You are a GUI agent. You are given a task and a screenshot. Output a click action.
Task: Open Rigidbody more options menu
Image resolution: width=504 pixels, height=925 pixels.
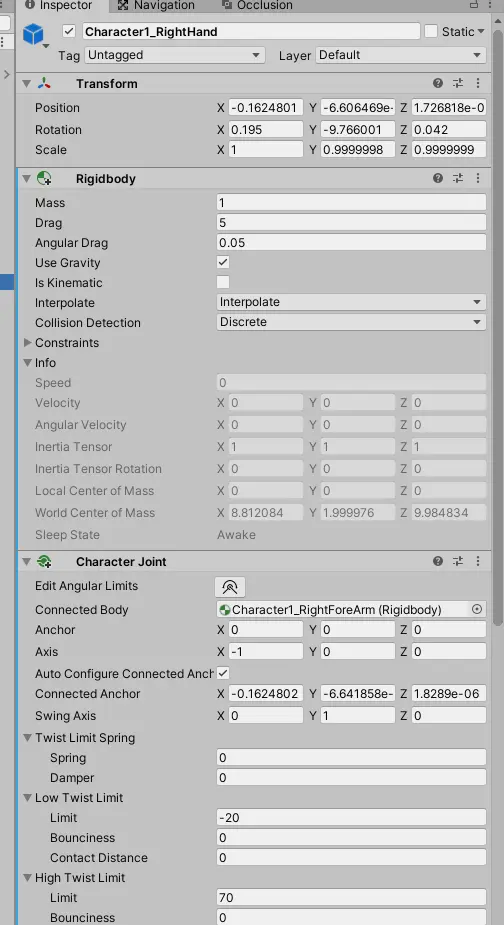point(477,178)
